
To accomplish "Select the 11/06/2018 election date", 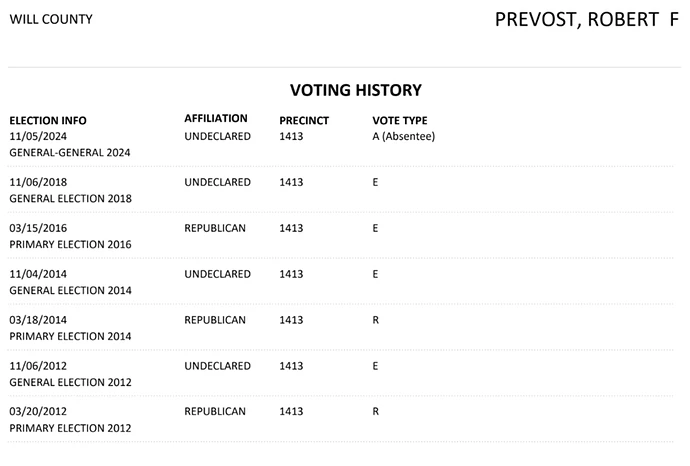I will pyautogui.click(x=38, y=182).
